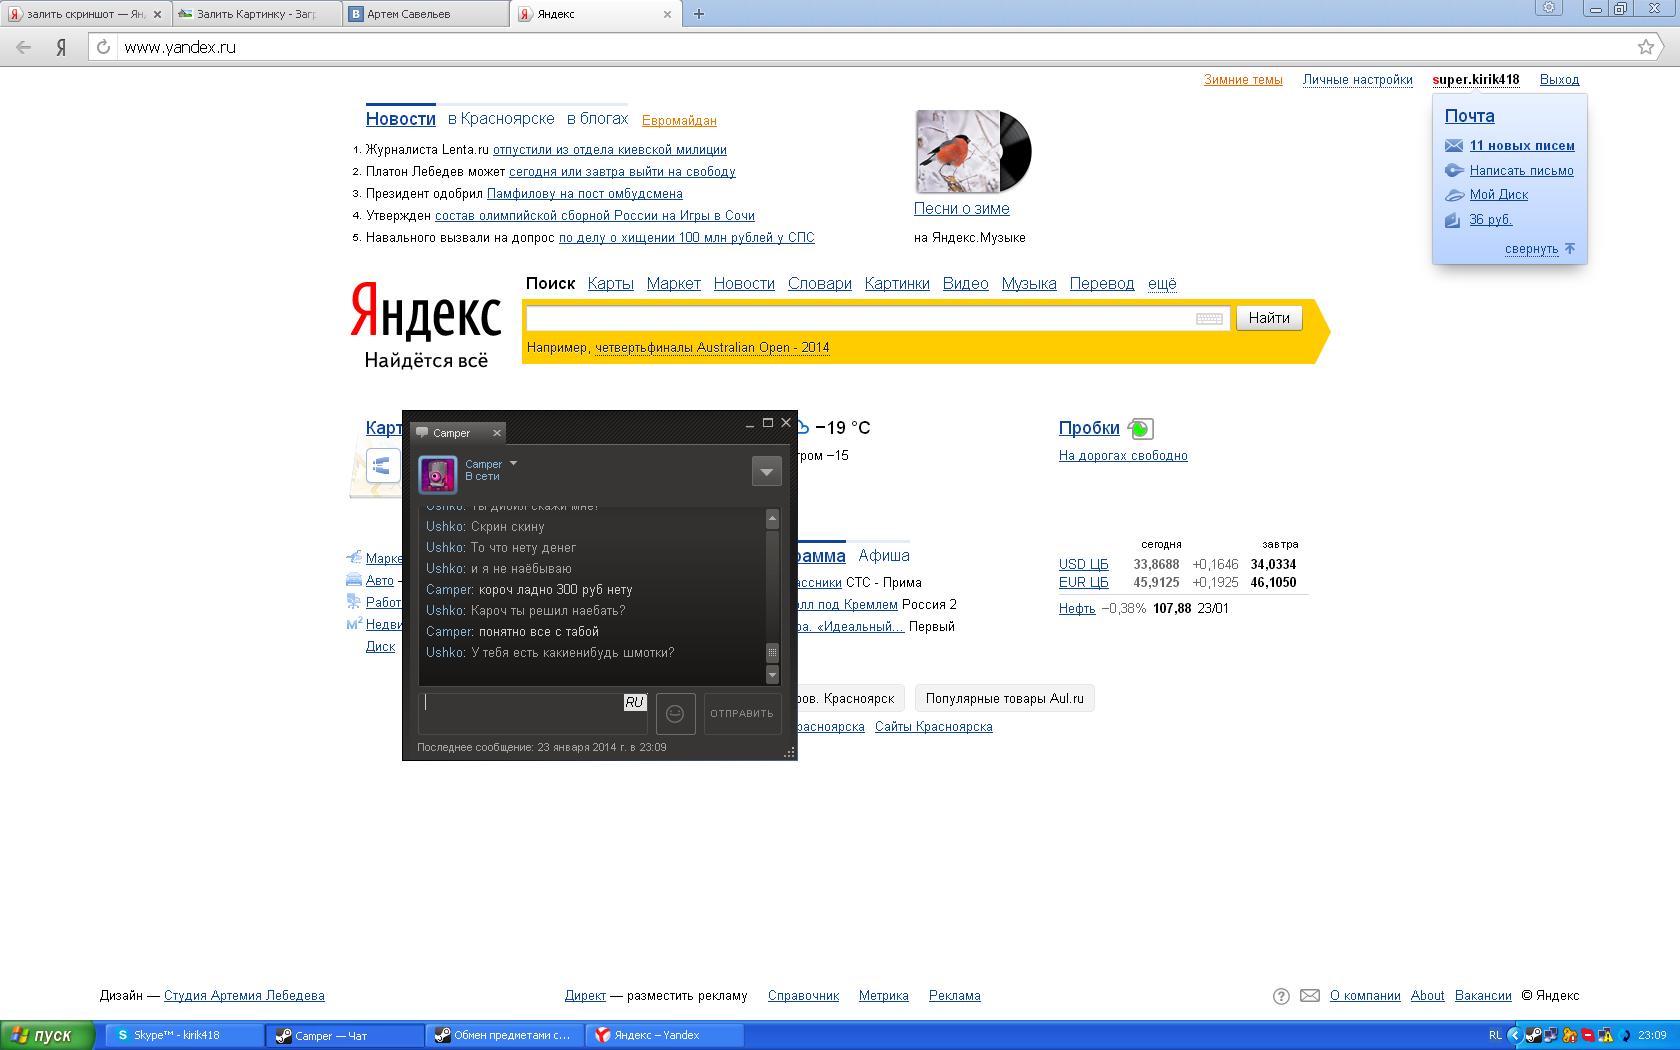This screenshot has width=1680, height=1050.
Task: Open the Евромайдан news link
Action: point(679,121)
